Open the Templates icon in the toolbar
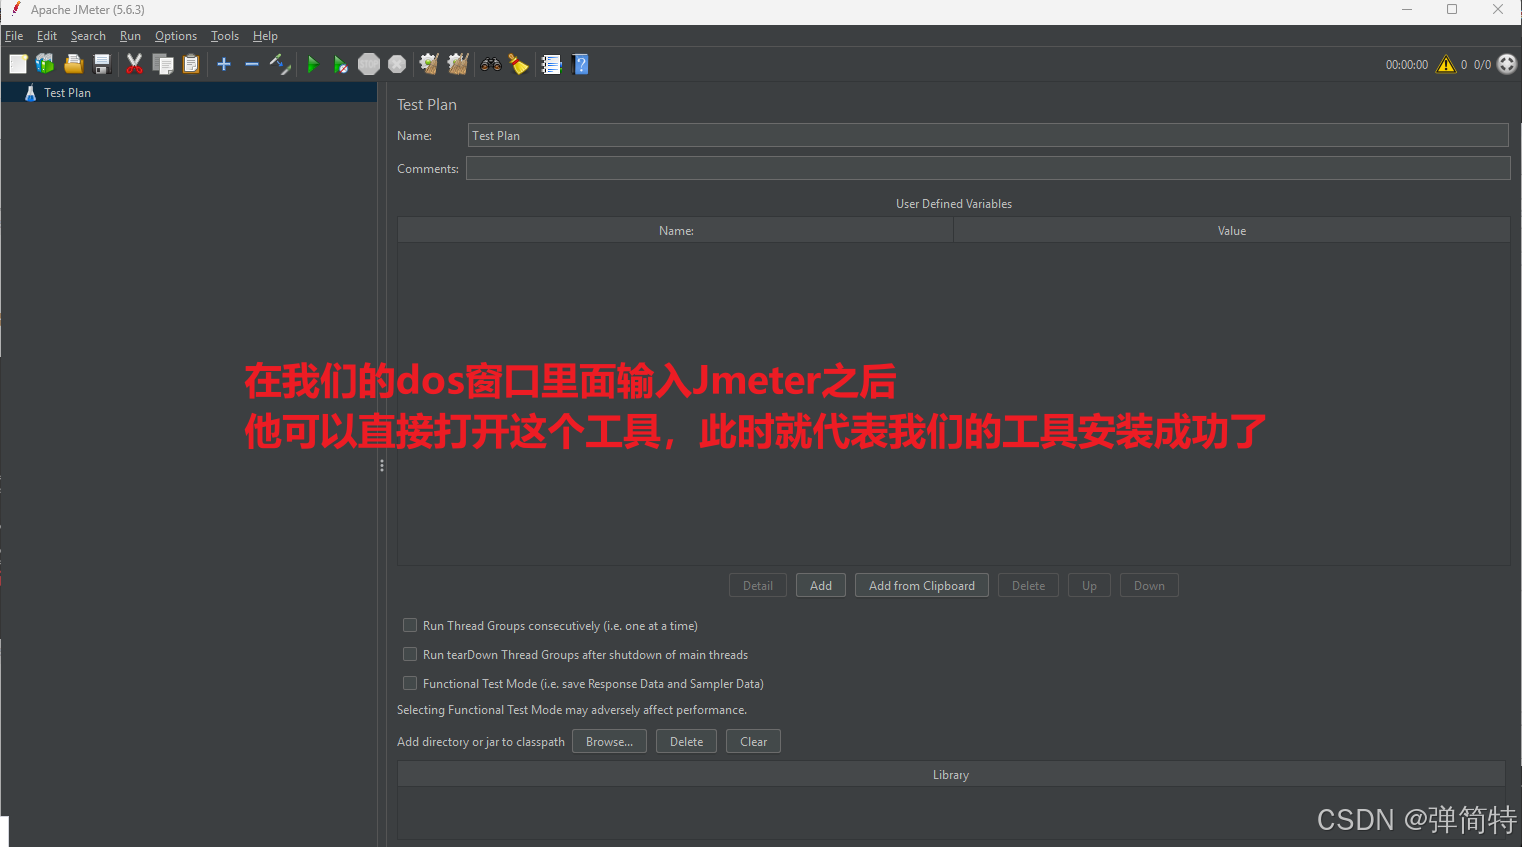This screenshot has height=847, width=1522. (45, 64)
